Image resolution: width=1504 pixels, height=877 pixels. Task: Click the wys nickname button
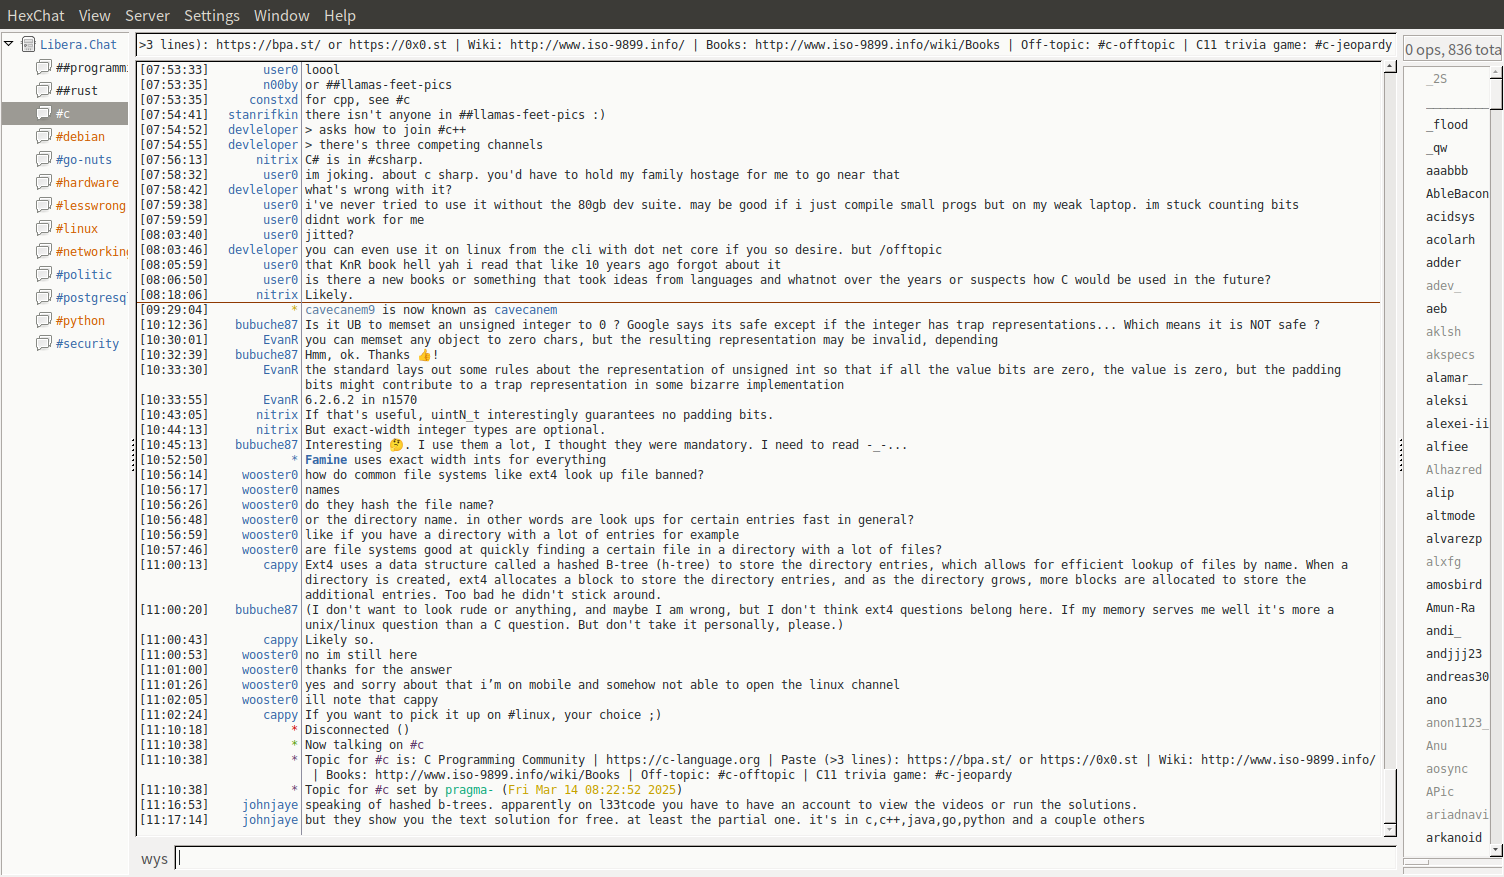[154, 859]
